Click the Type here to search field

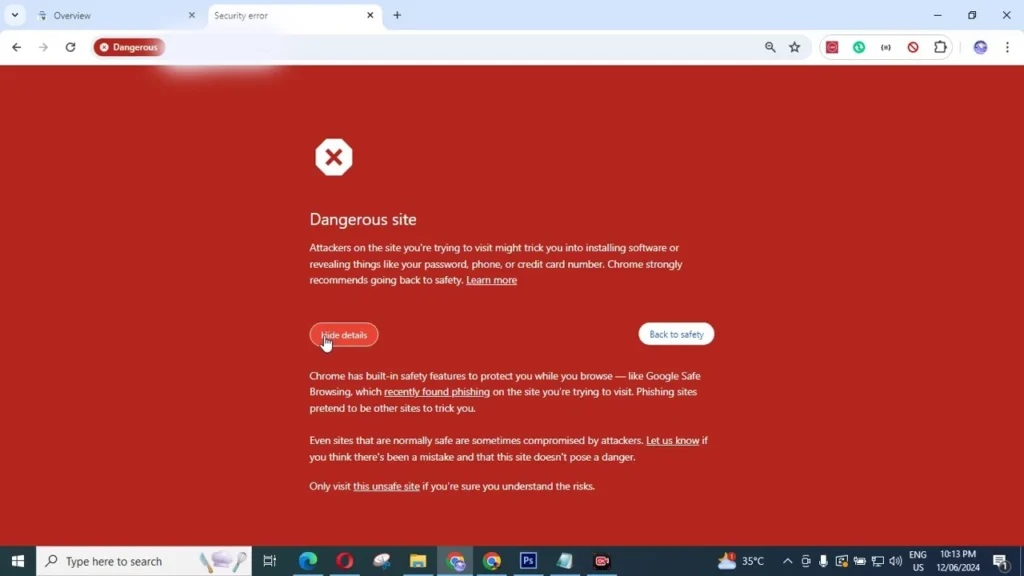140,561
